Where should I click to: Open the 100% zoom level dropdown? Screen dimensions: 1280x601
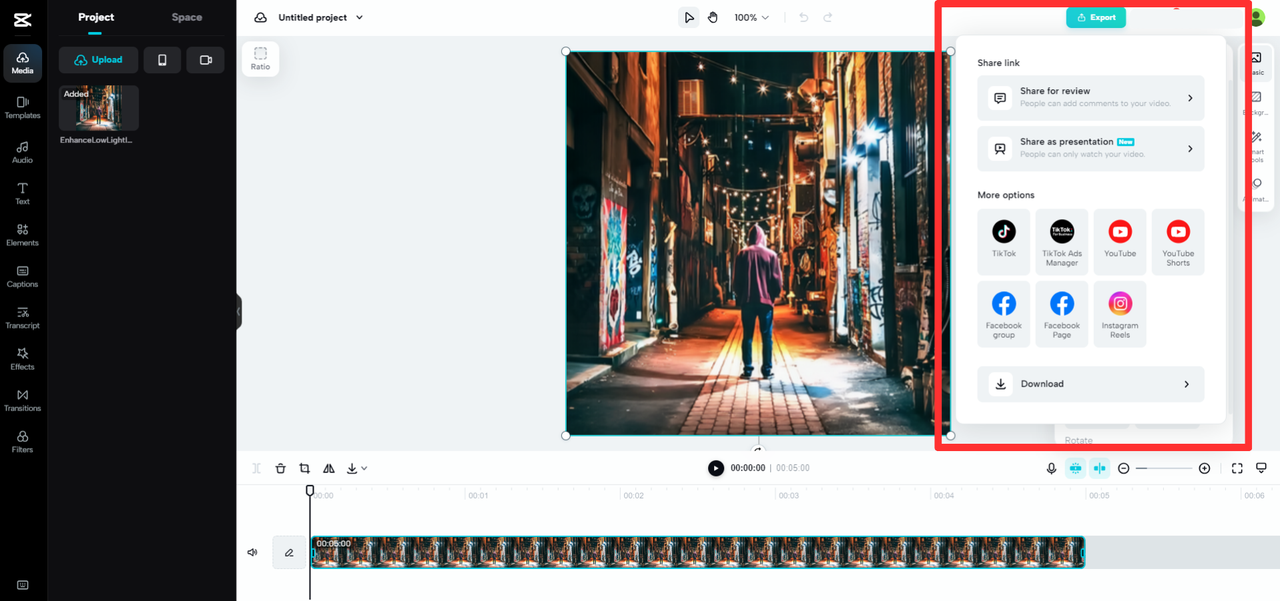pos(751,17)
